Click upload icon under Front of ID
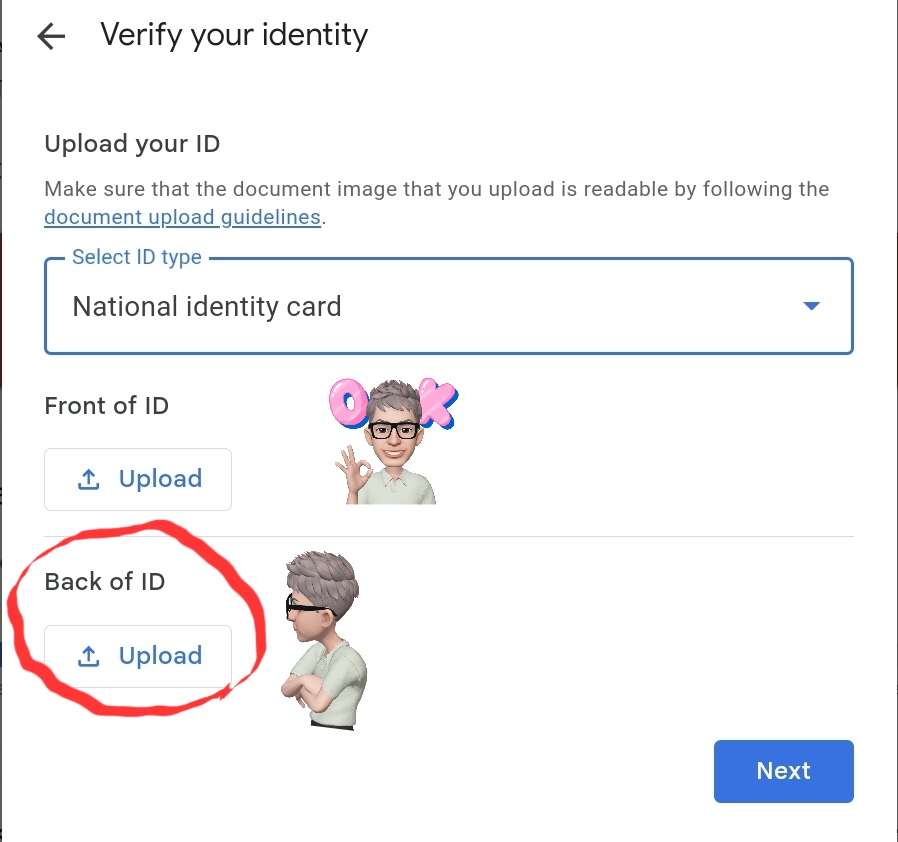Viewport: 898px width, 842px height. point(89,480)
